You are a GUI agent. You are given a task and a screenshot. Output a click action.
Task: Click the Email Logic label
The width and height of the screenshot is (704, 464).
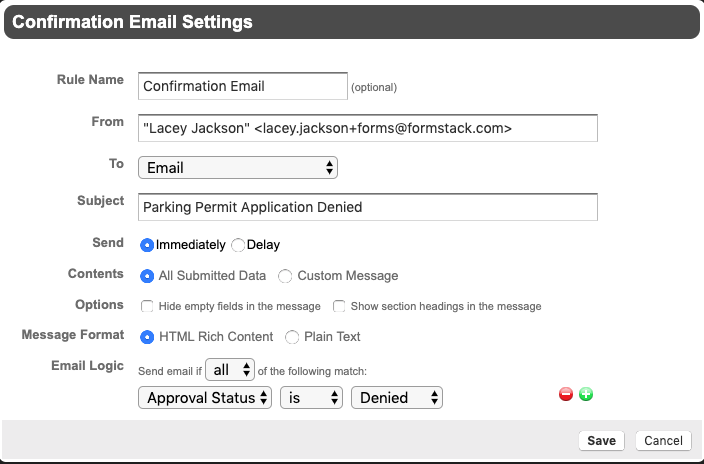(88, 366)
